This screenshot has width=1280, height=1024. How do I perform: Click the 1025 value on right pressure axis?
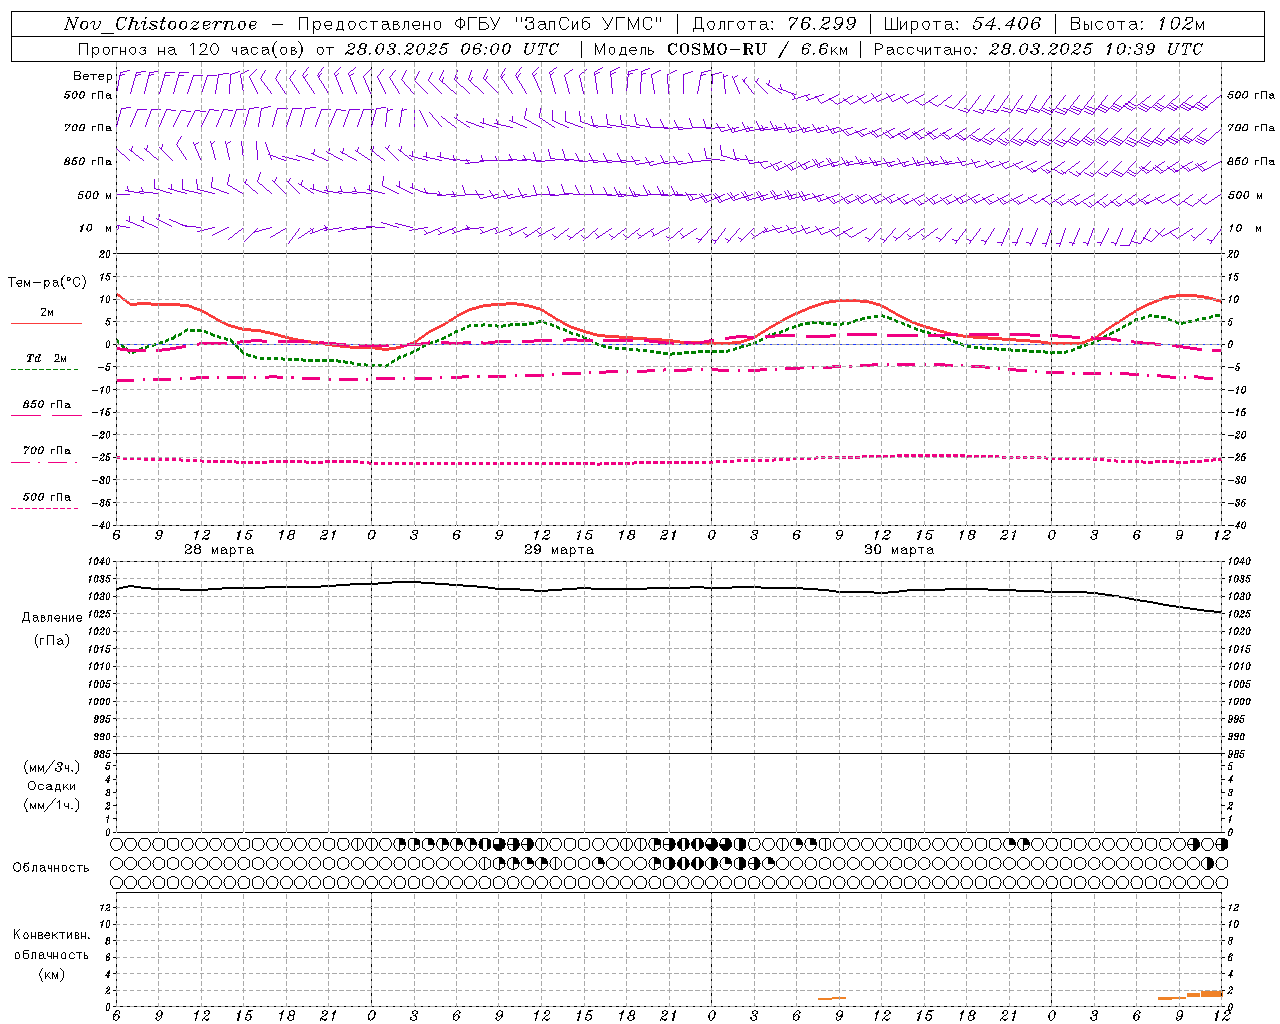1240,614
